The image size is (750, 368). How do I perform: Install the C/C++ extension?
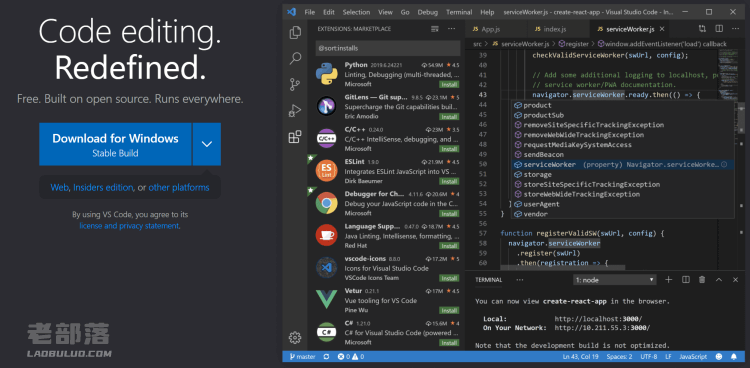(x=449, y=149)
